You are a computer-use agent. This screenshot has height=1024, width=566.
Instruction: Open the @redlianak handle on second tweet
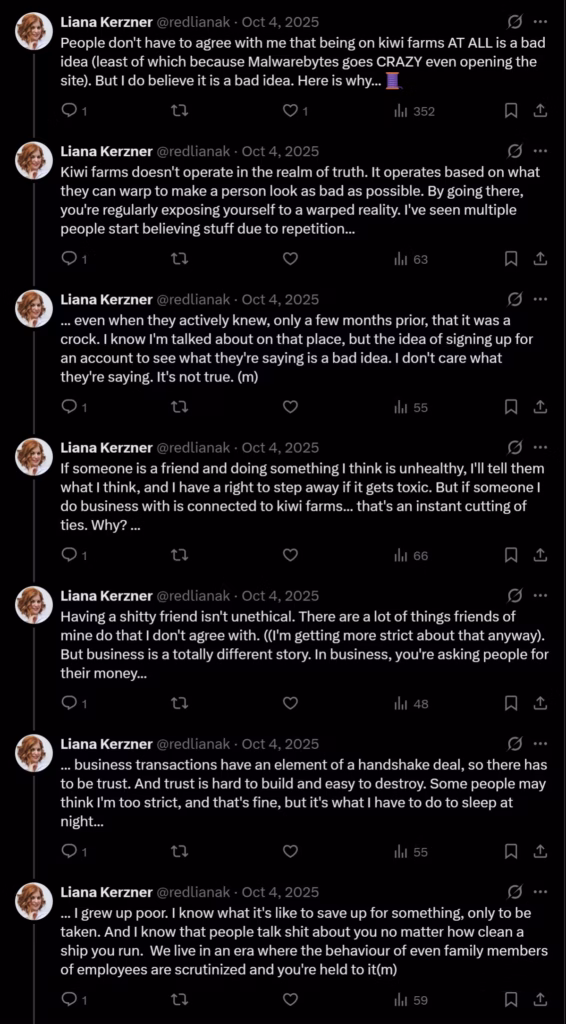[x=192, y=152]
